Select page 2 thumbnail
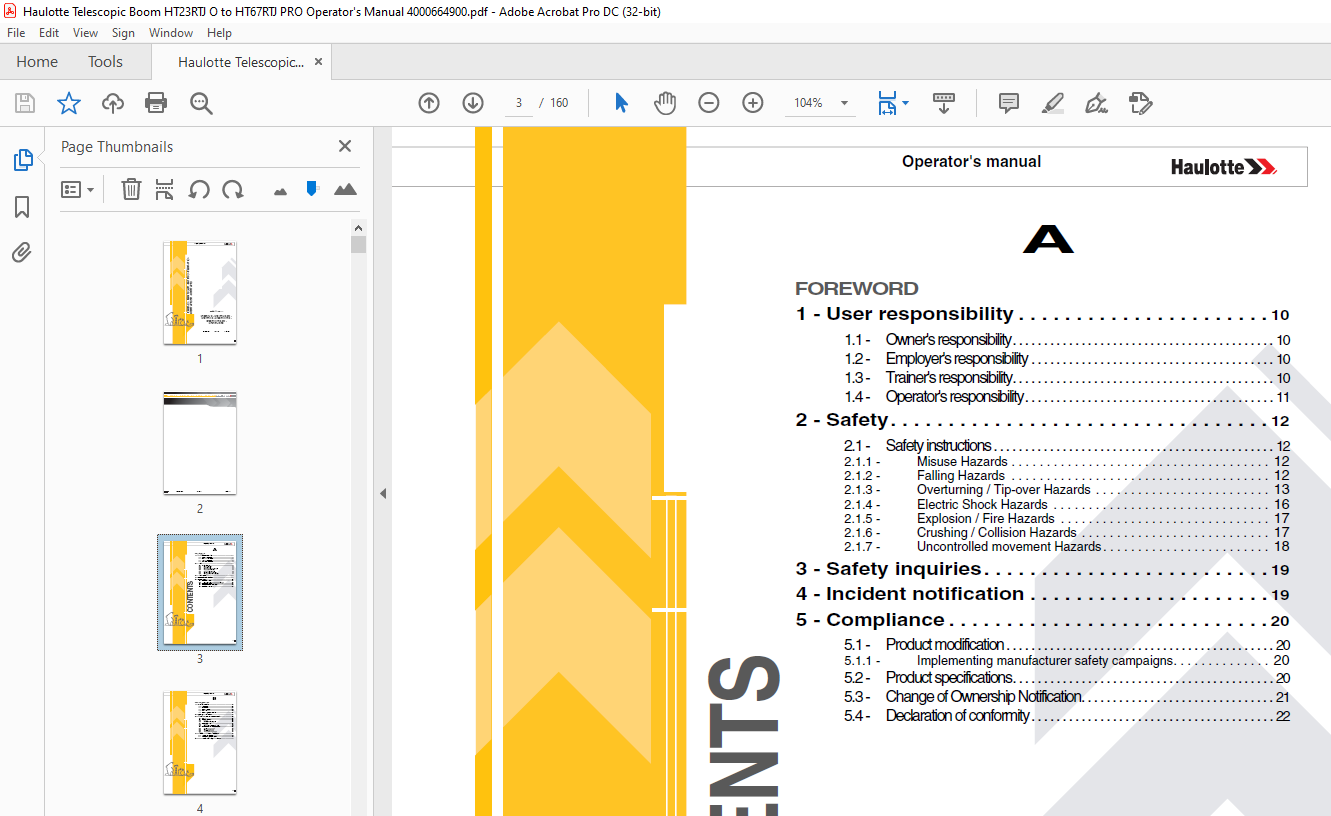1331x816 pixels. pos(200,443)
